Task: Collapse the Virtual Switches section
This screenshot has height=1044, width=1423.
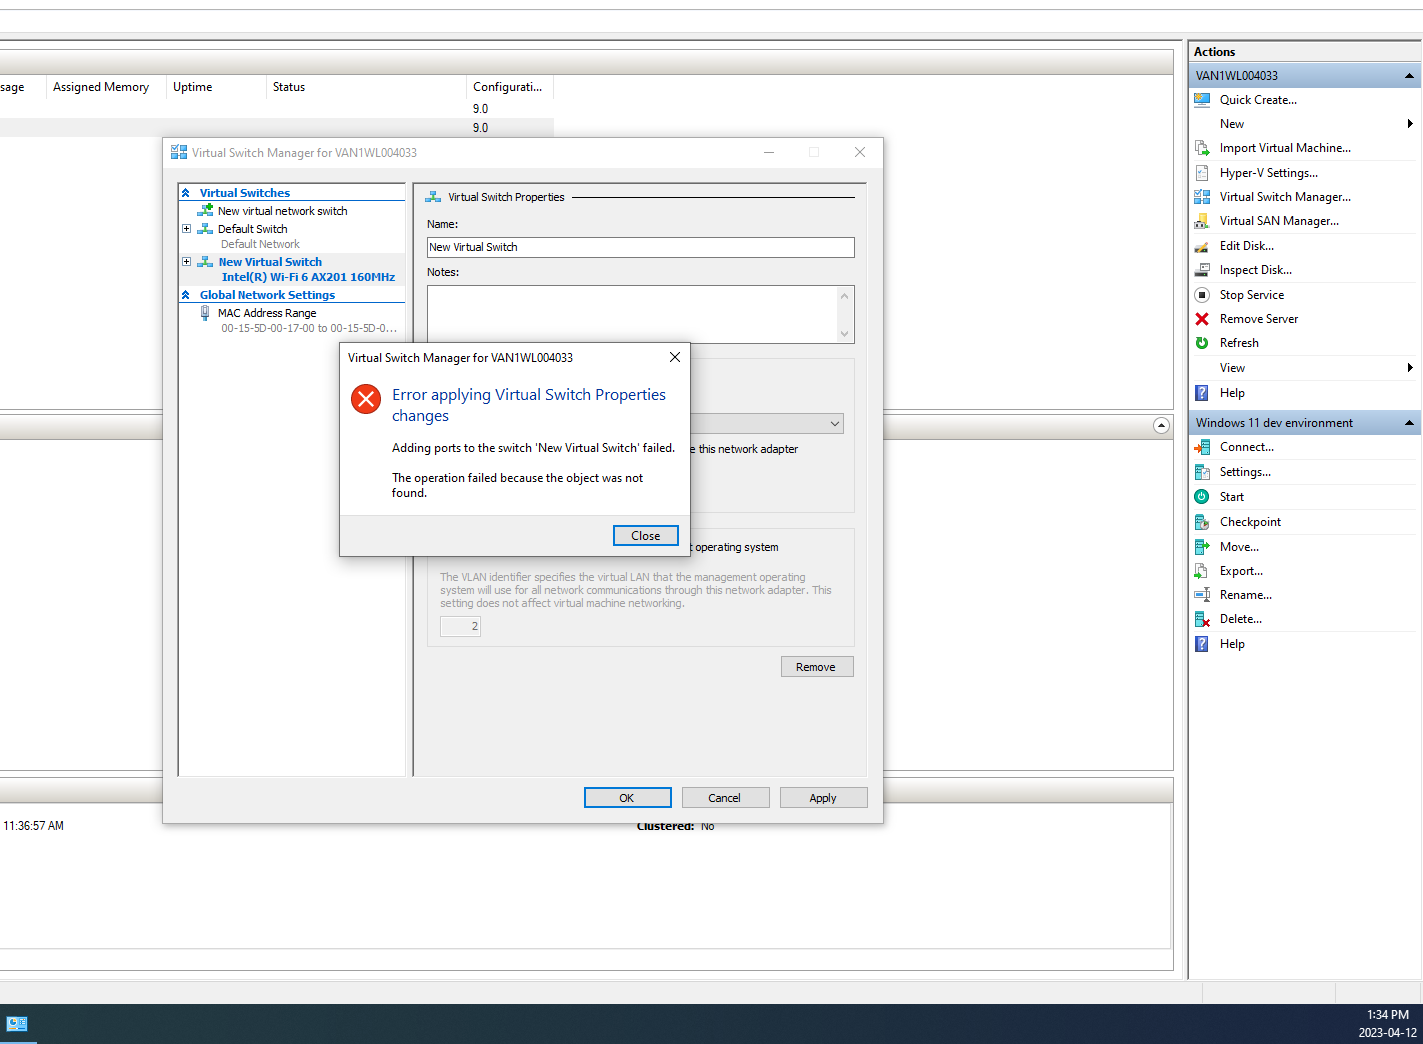Action: (185, 193)
